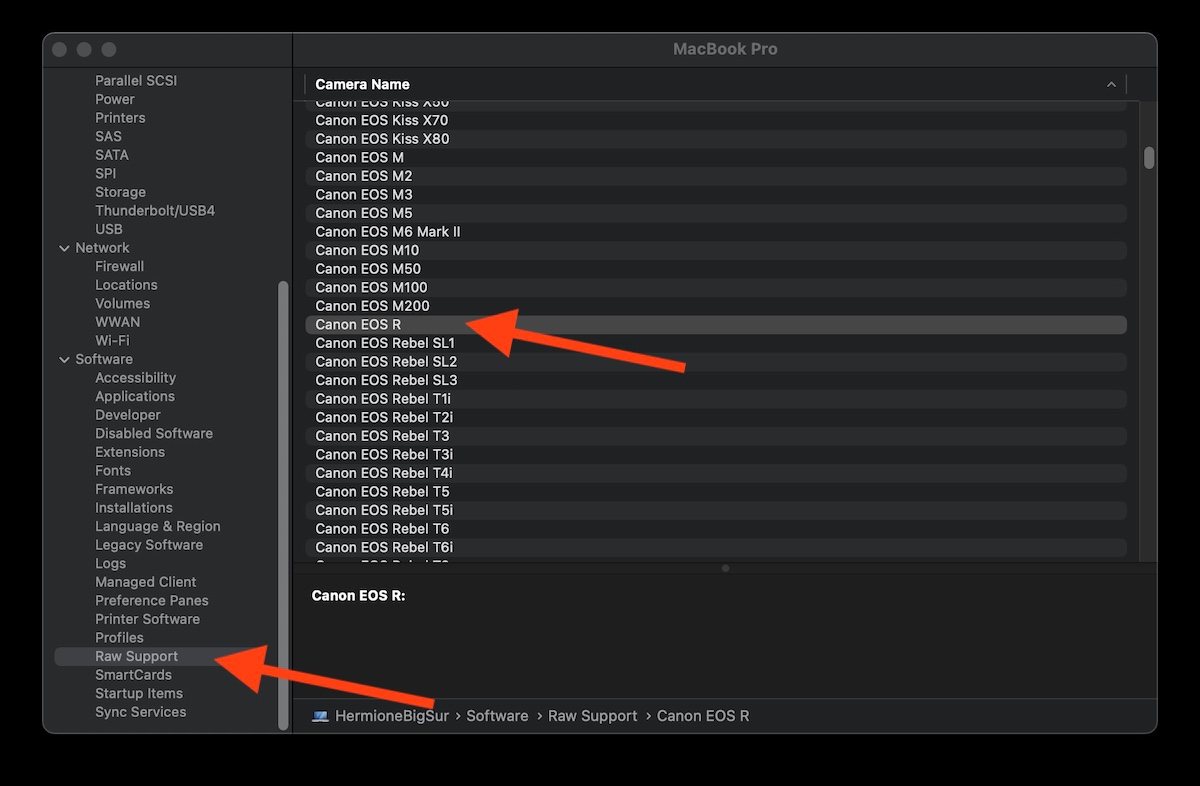Open Firewall under Network
Image resolution: width=1200 pixels, height=786 pixels.
click(x=119, y=266)
